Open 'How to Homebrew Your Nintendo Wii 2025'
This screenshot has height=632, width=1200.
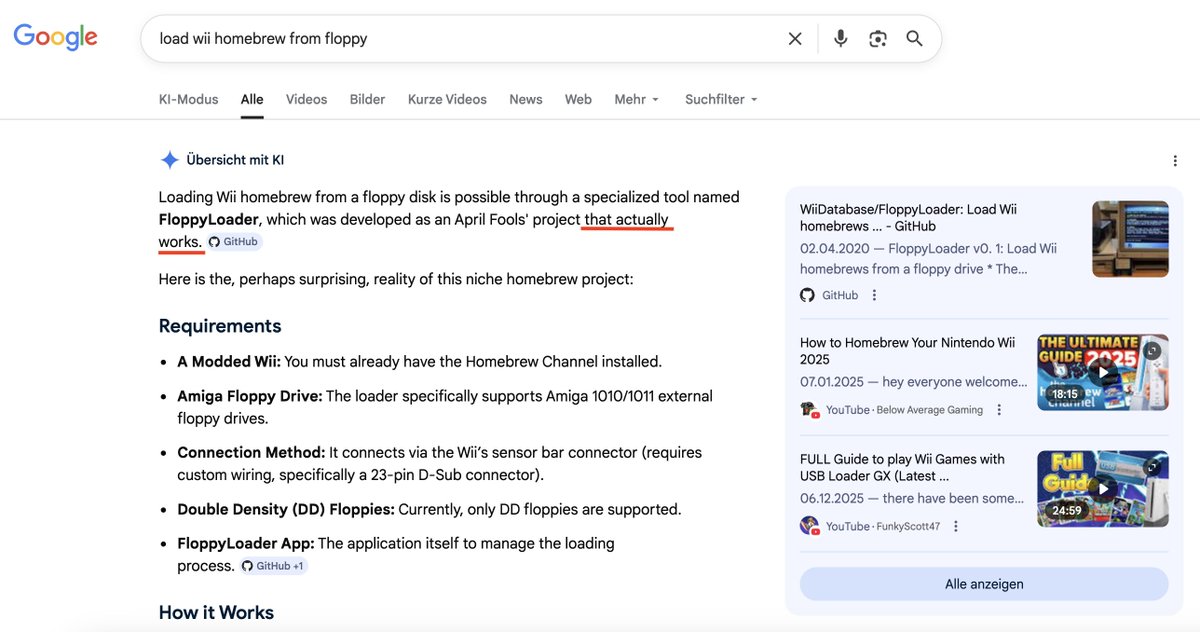click(907, 351)
